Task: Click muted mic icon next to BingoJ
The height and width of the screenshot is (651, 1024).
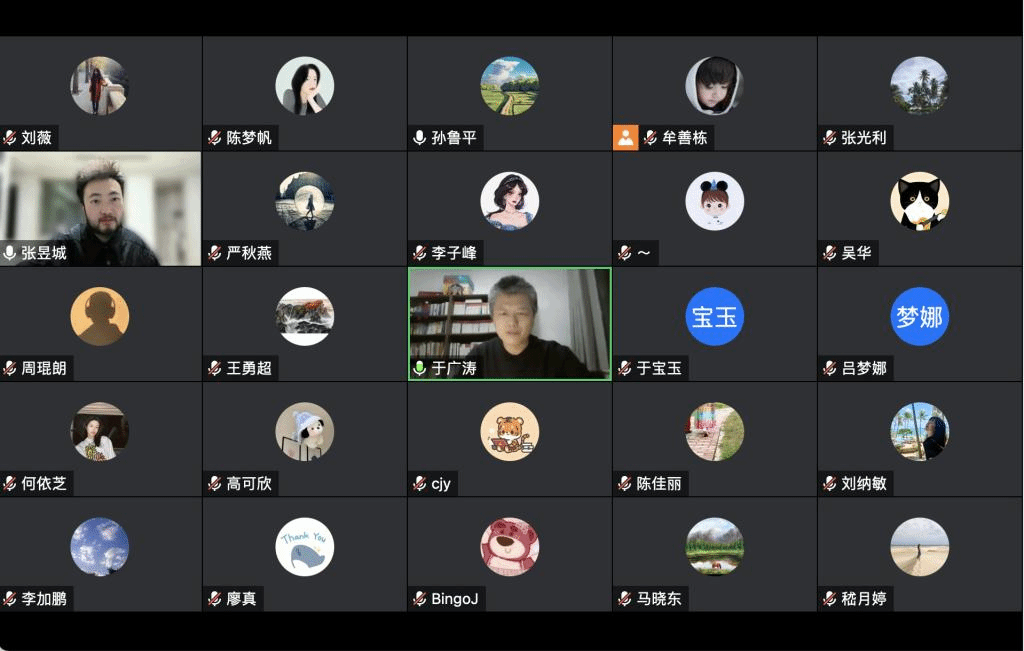Action: tap(420, 599)
